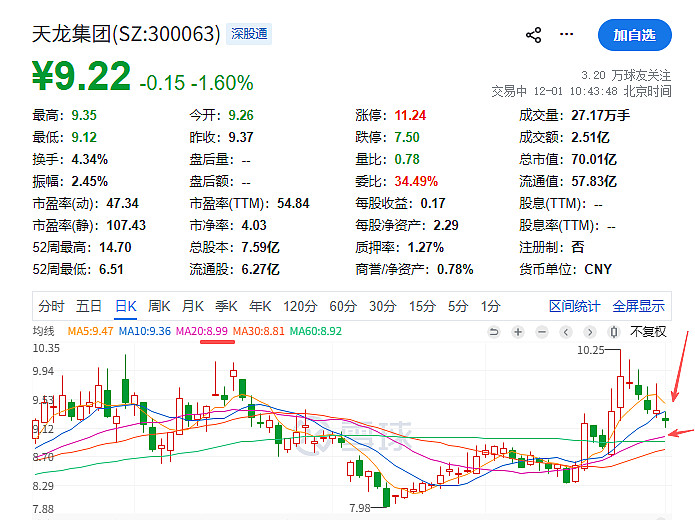Click the price change -0.15 -1.60%

point(196,82)
